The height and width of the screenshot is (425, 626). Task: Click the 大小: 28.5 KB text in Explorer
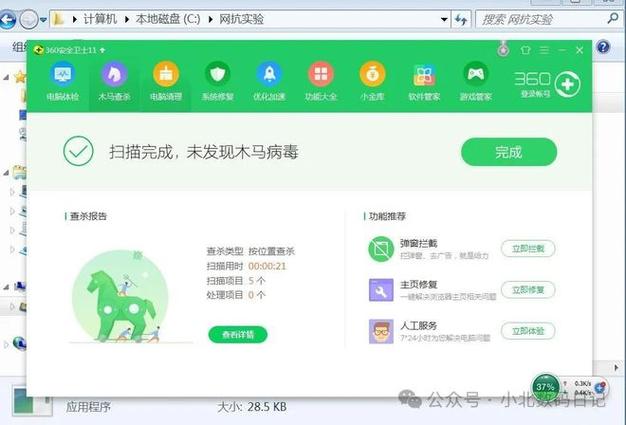(x=252, y=407)
